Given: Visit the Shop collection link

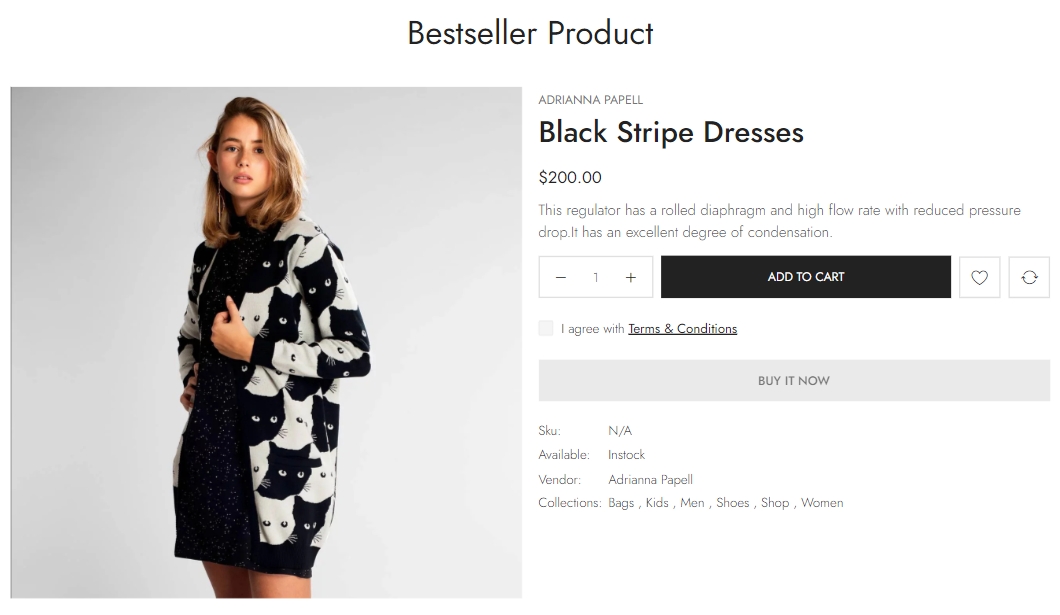Looking at the screenshot, I should [775, 503].
